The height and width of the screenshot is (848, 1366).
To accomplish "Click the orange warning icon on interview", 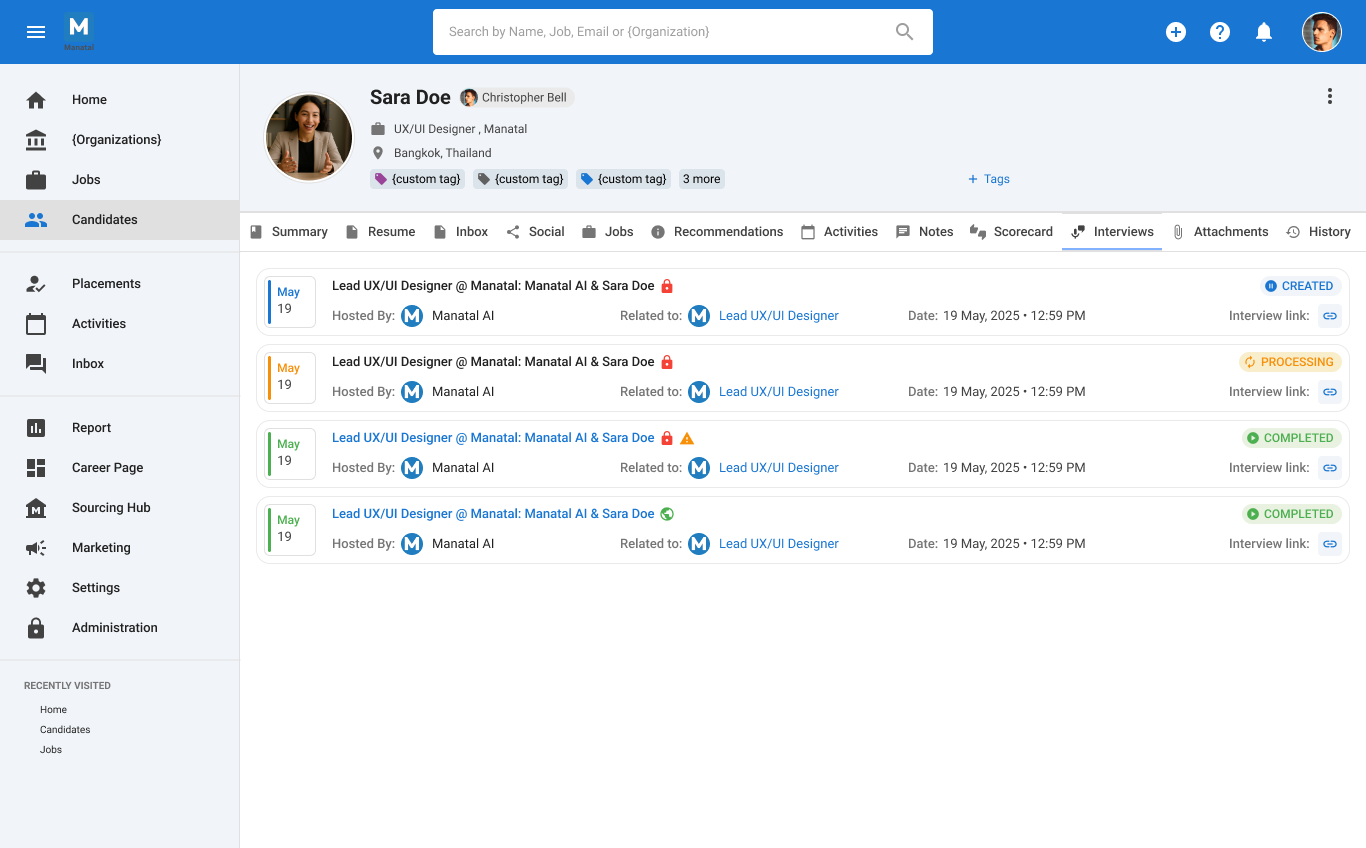I will pyautogui.click(x=687, y=438).
